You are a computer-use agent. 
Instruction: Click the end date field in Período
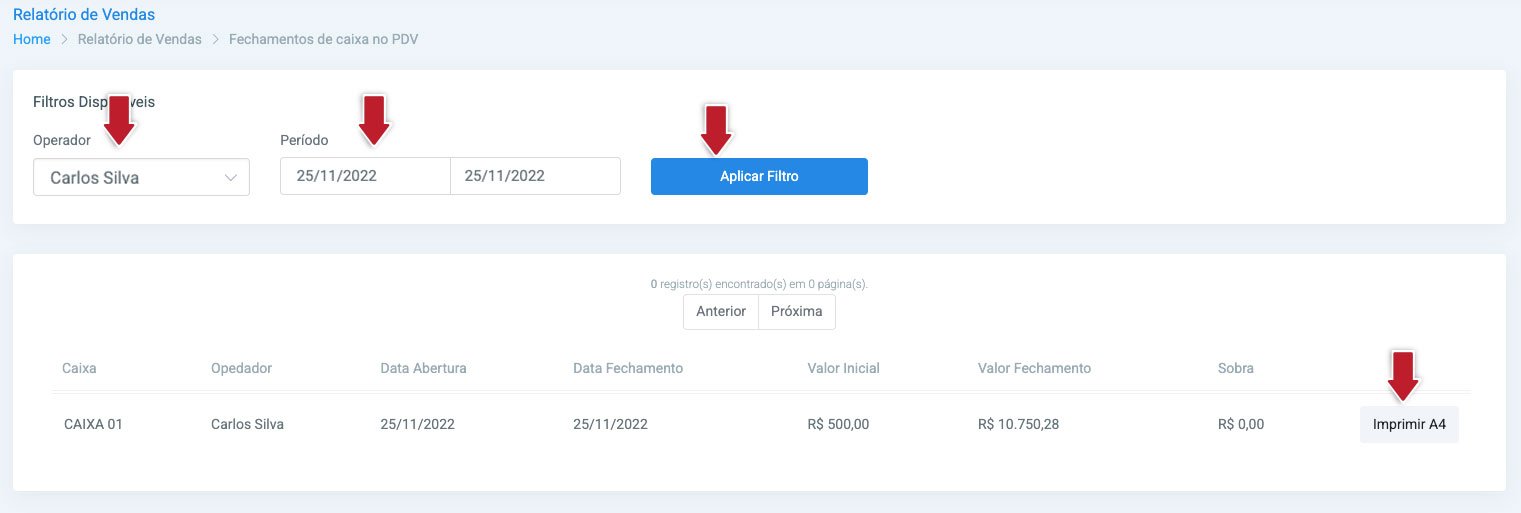[535, 176]
